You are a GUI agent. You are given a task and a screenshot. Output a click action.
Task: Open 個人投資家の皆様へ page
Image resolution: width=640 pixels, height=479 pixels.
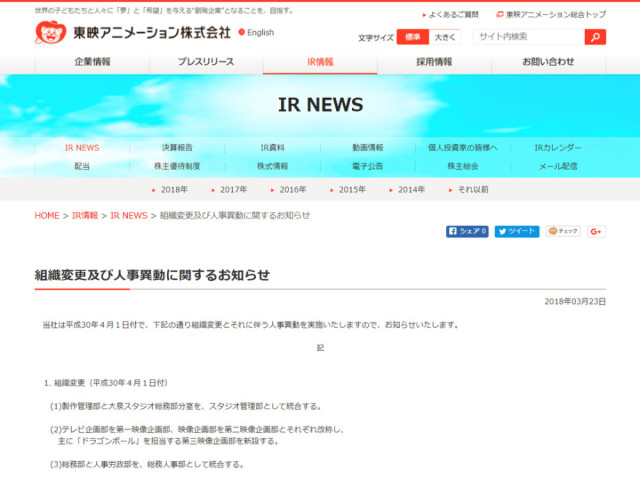tap(463, 148)
